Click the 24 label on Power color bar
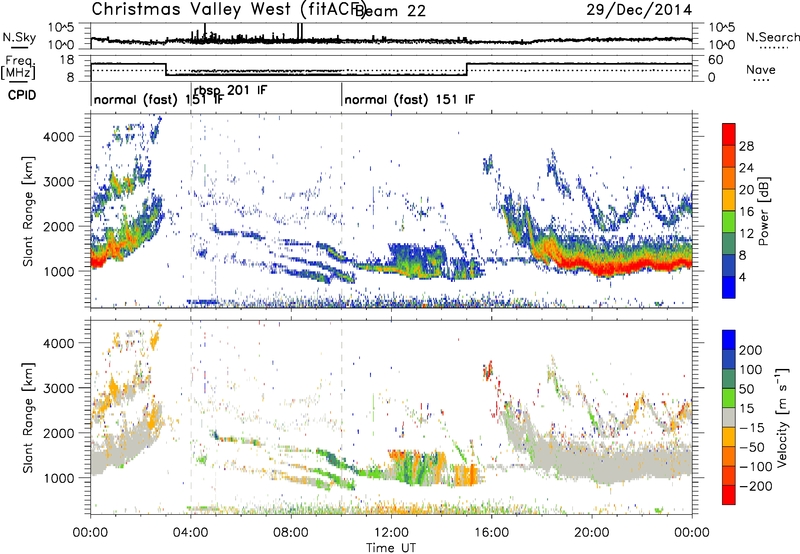The height and width of the screenshot is (554, 800). [746, 168]
